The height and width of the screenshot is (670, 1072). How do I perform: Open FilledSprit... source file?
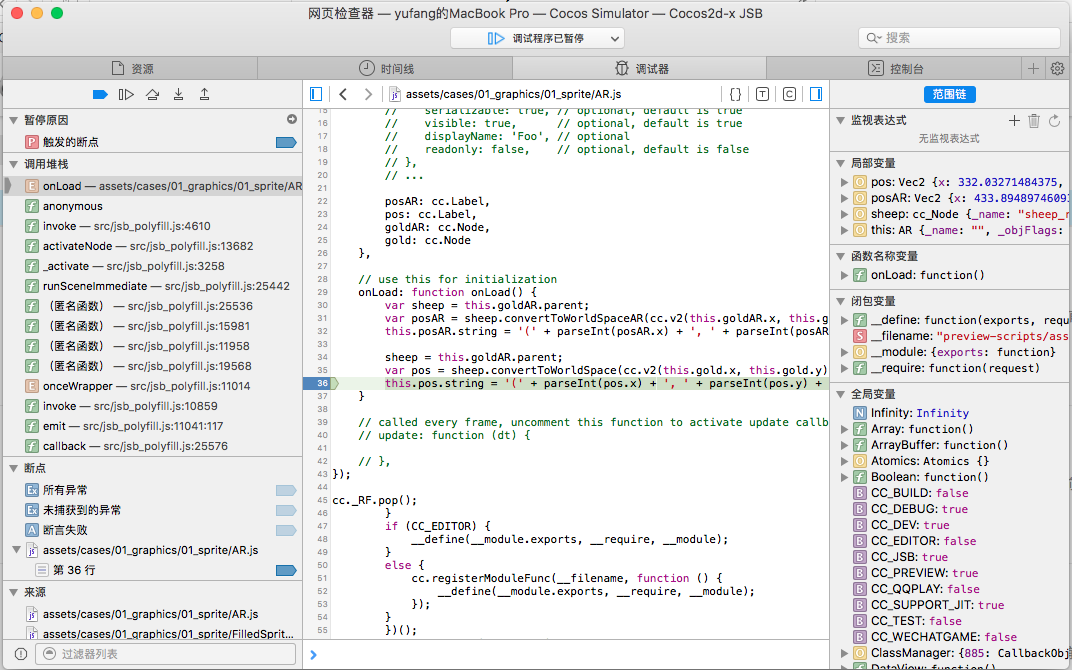coord(153,634)
